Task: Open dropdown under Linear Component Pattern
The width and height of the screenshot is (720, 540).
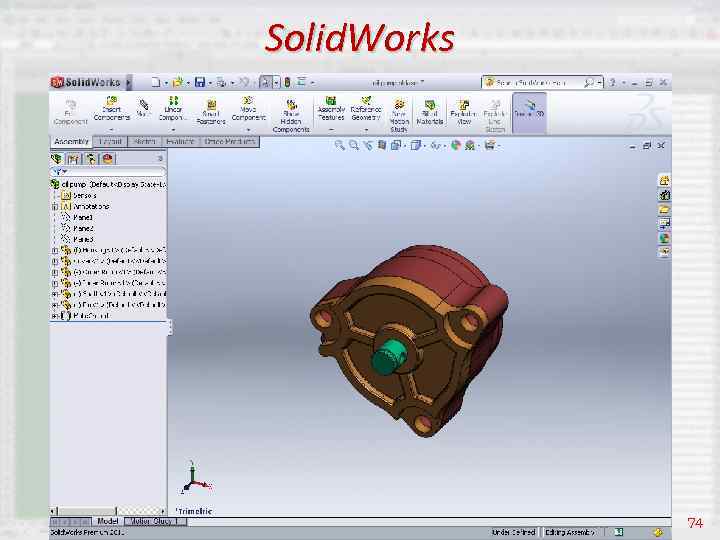Action: [173, 130]
